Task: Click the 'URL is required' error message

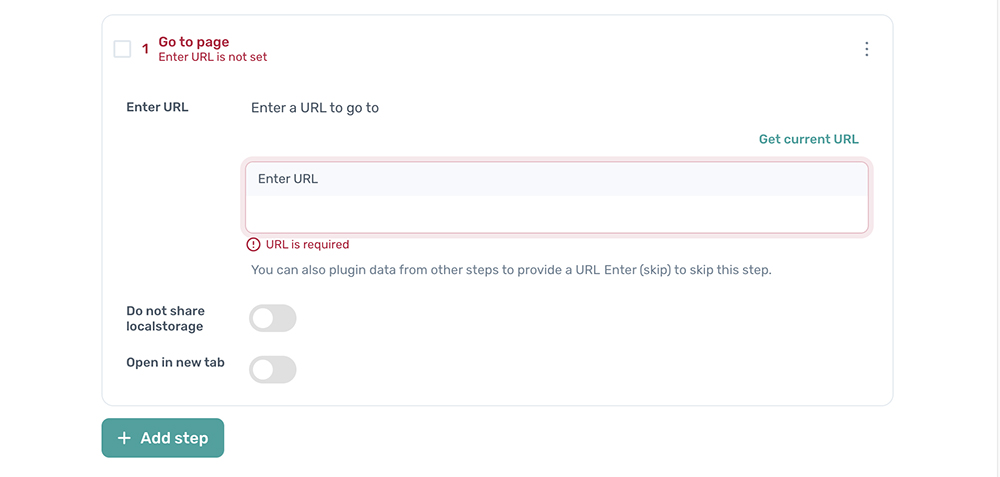Action: tap(308, 245)
